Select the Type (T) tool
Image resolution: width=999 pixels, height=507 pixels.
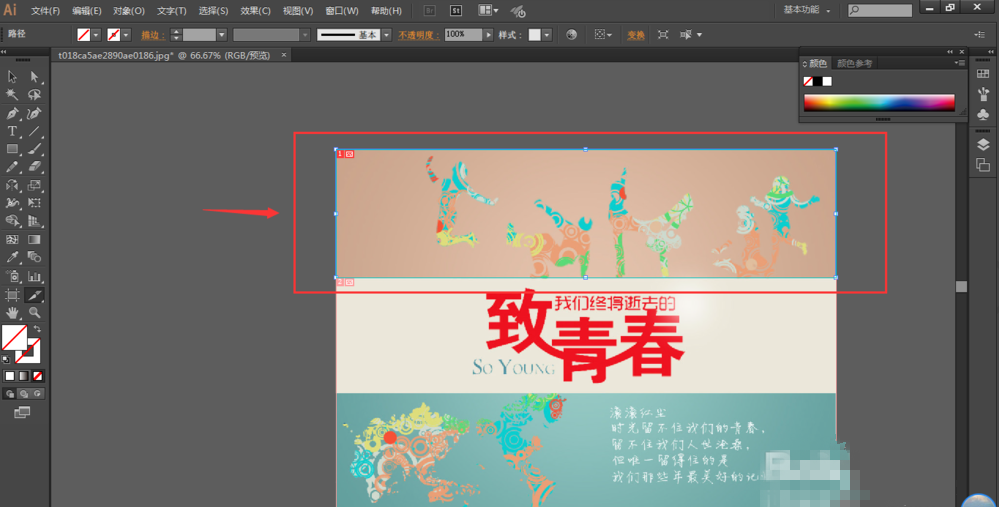13,131
